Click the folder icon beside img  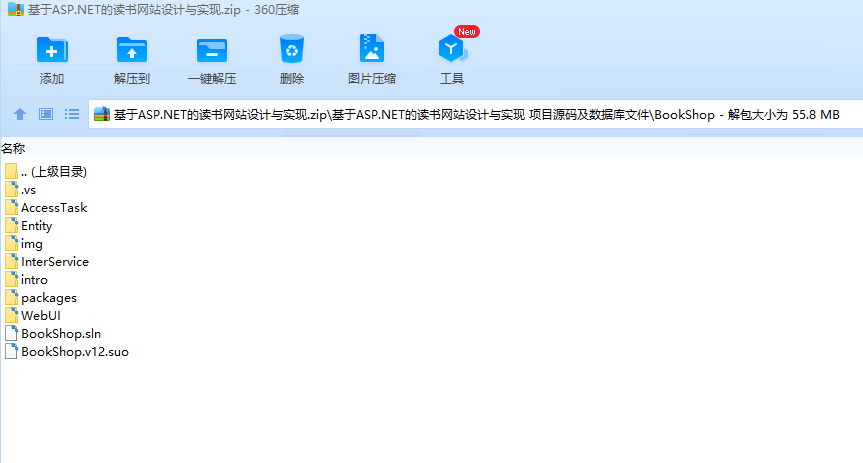pyautogui.click(x=11, y=243)
